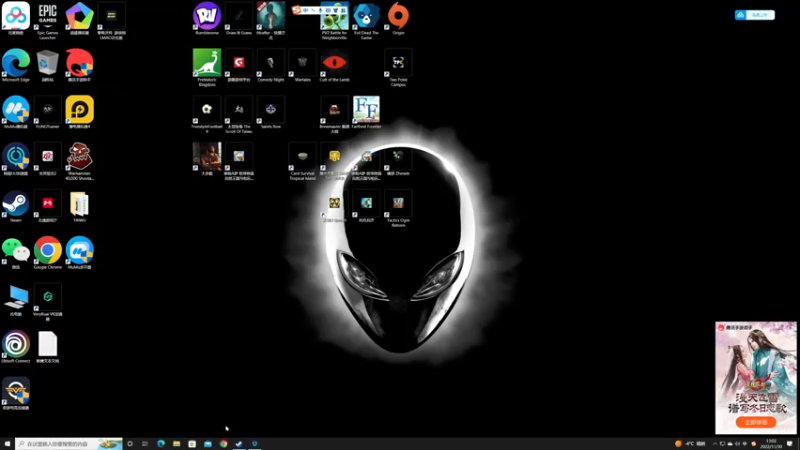Click the Sogou input method toolbar logo

[296, 10]
